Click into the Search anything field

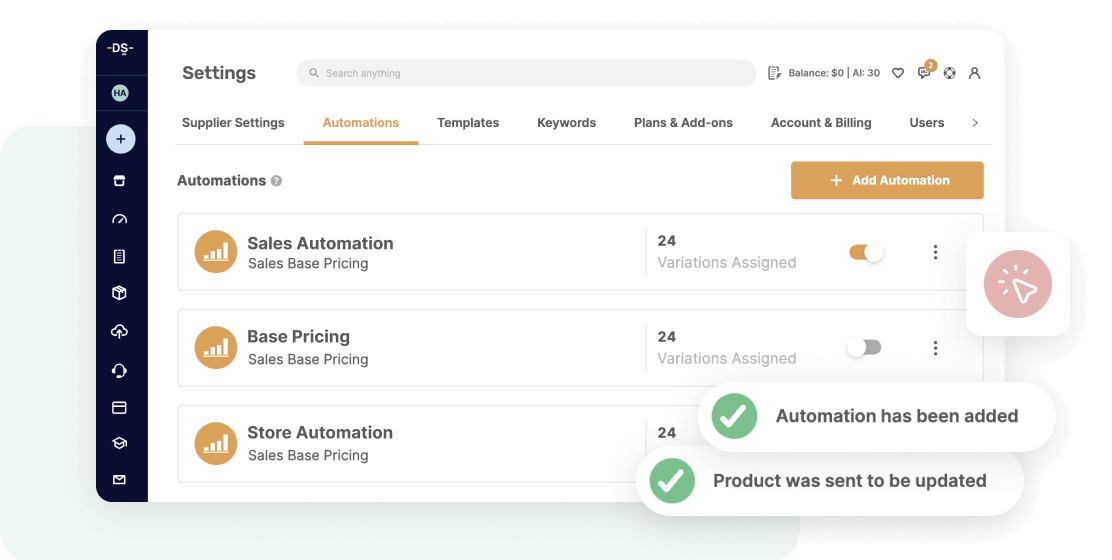(x=526, y=73)
